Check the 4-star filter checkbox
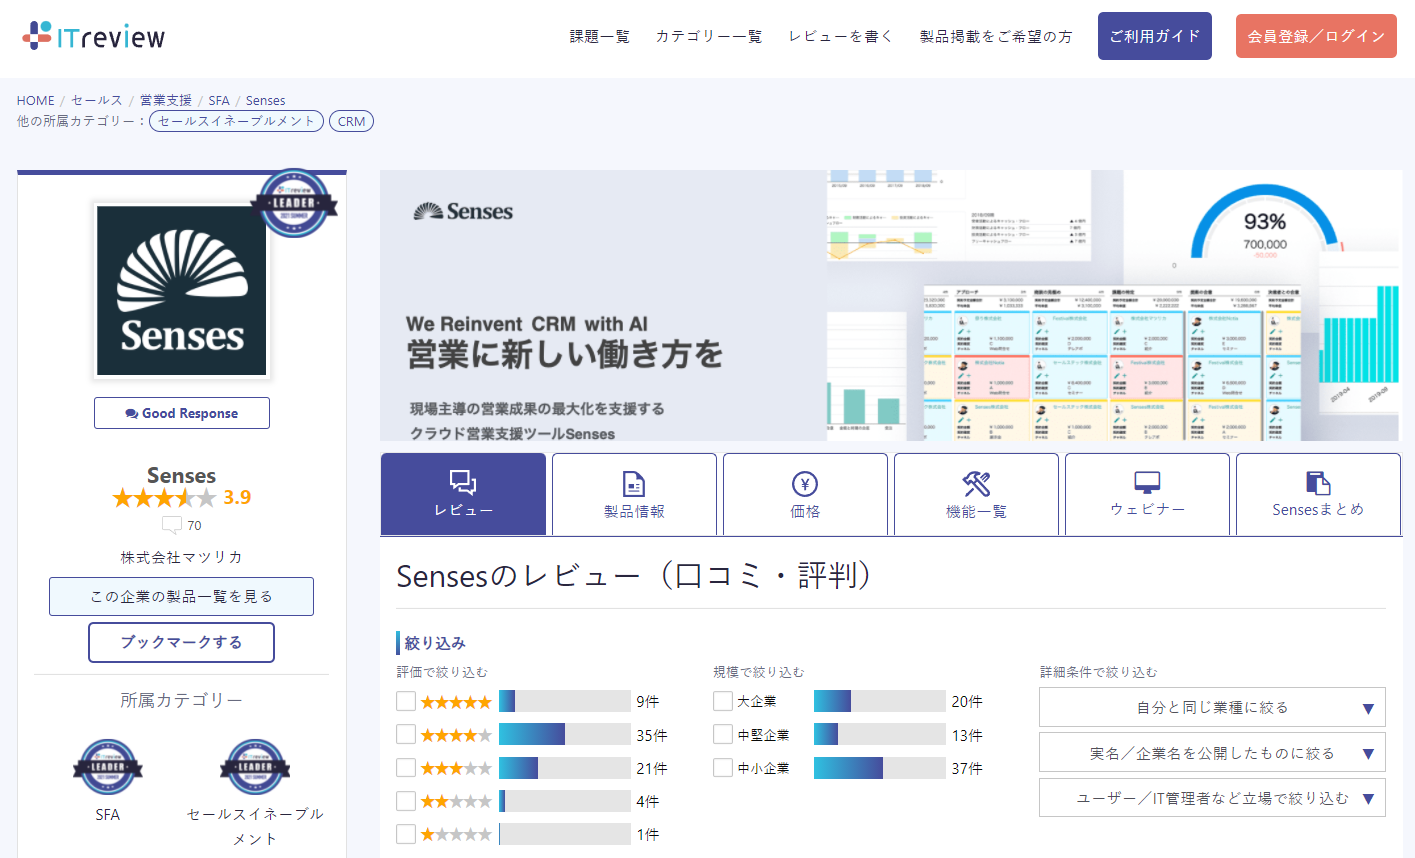 coord(406,734)
